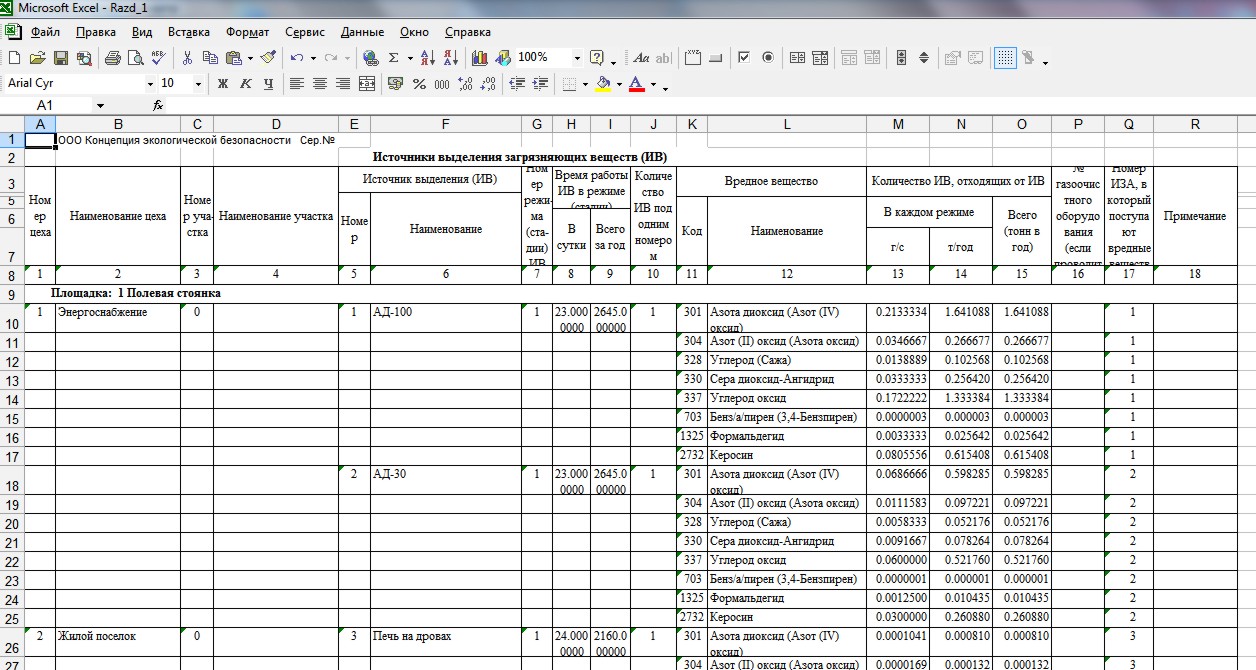Expand the zoom 100% dropdown

[x=576, y=58]
